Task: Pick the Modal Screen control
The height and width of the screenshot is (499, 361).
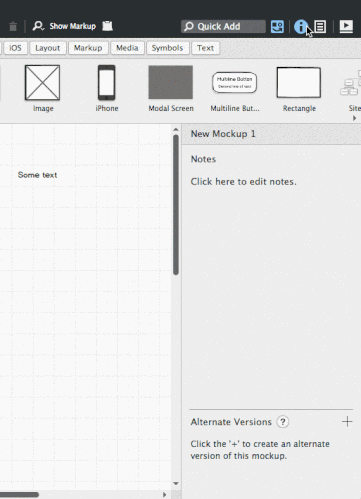Action: pyautogui.click(x=171, y=82)
